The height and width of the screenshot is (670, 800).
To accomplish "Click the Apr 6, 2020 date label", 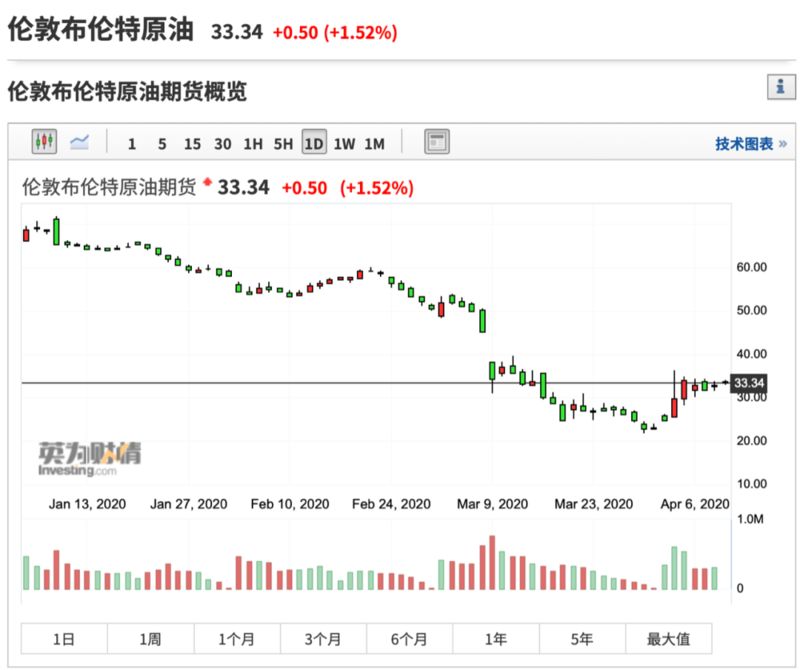I will 695,504.
